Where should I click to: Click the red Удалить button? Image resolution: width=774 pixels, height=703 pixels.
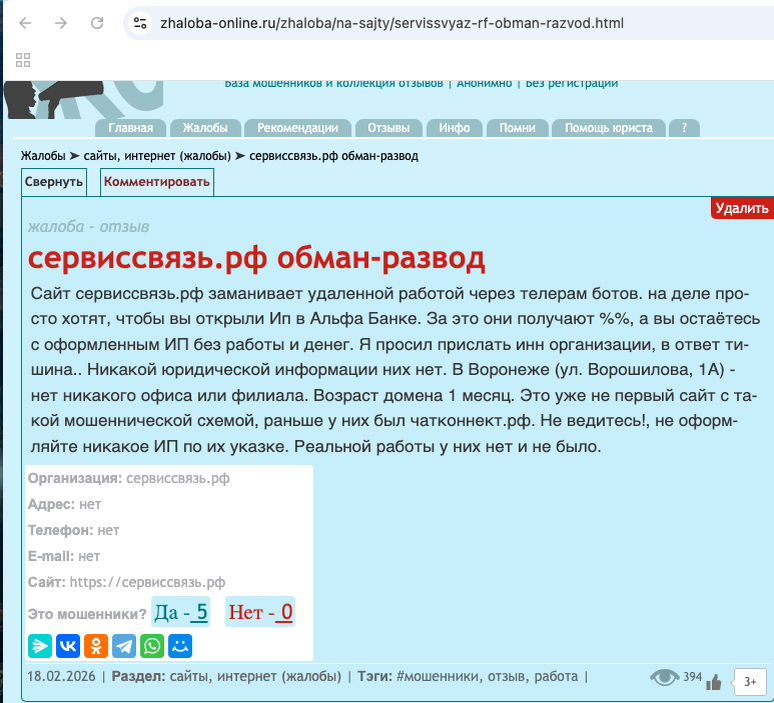point(742,208)
